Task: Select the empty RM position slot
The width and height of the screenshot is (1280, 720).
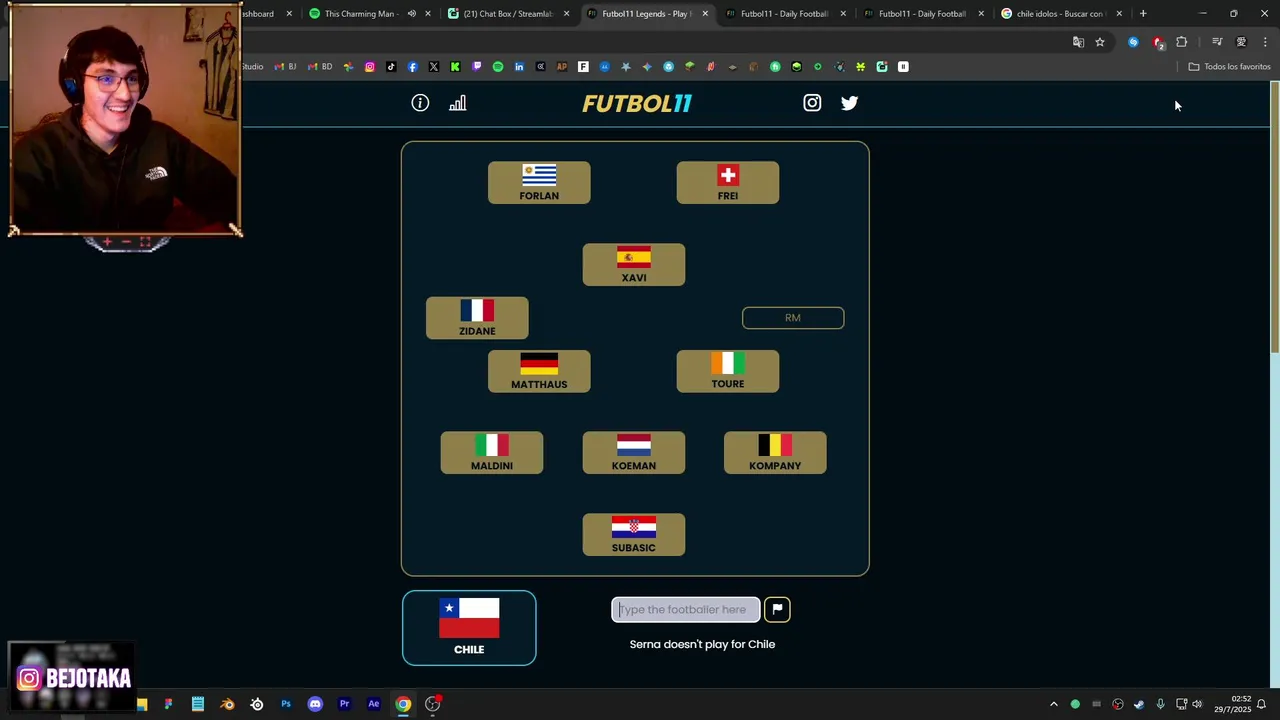Action: coord(793,318)
